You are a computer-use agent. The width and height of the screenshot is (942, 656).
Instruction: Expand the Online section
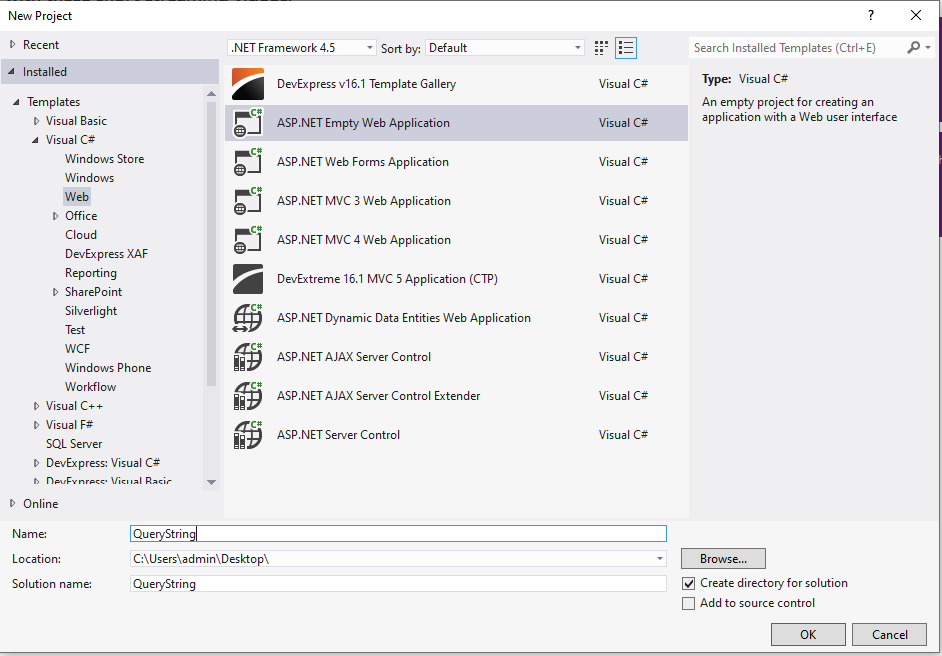tap(13, 503)
